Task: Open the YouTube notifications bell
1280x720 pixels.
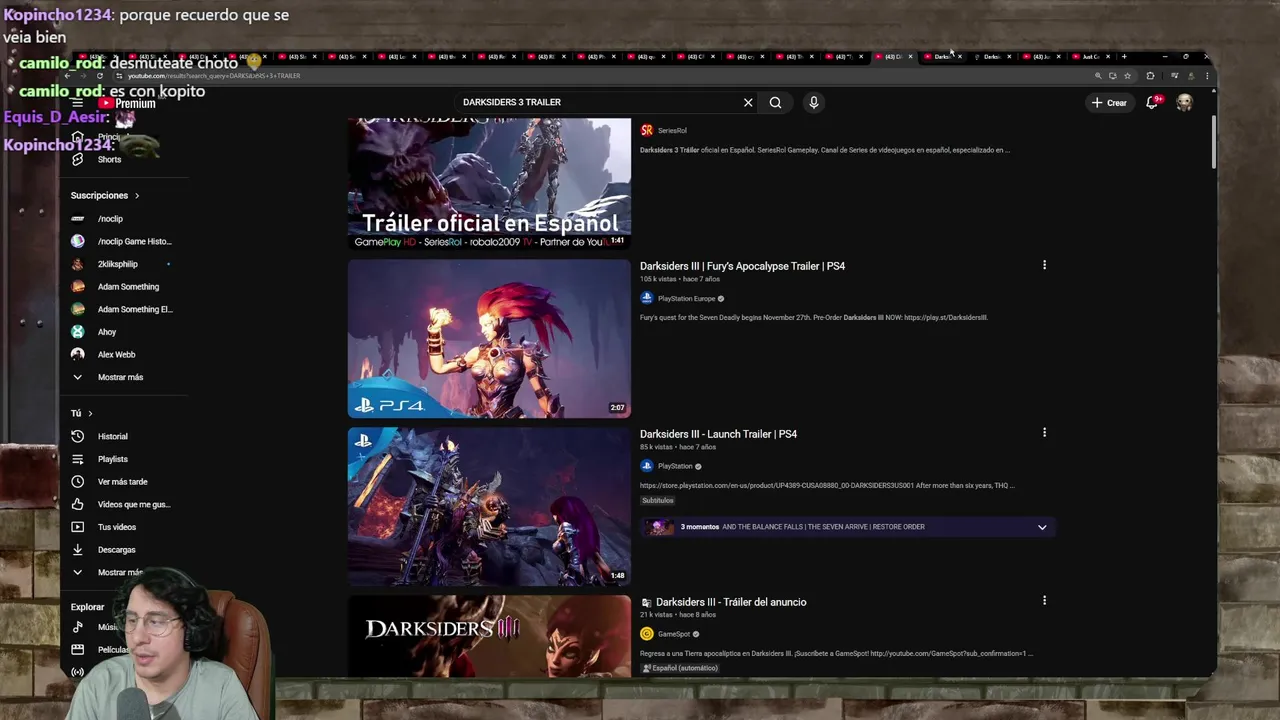Action: tap(1152, 102)
